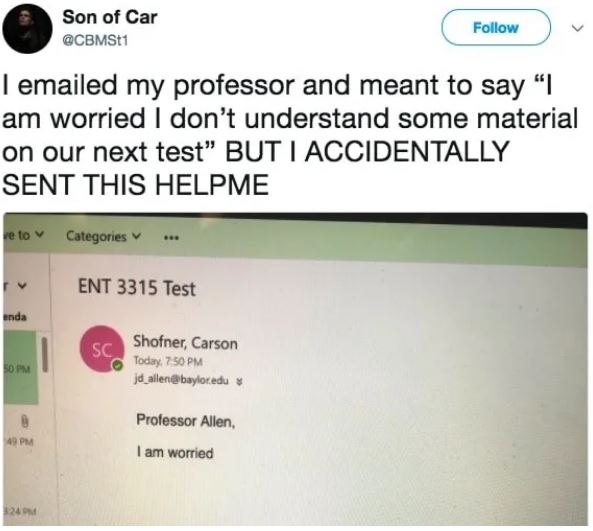593x531 pixels.
Task: Click the green presence checkmark badge
Action: [x=118, y=365]
